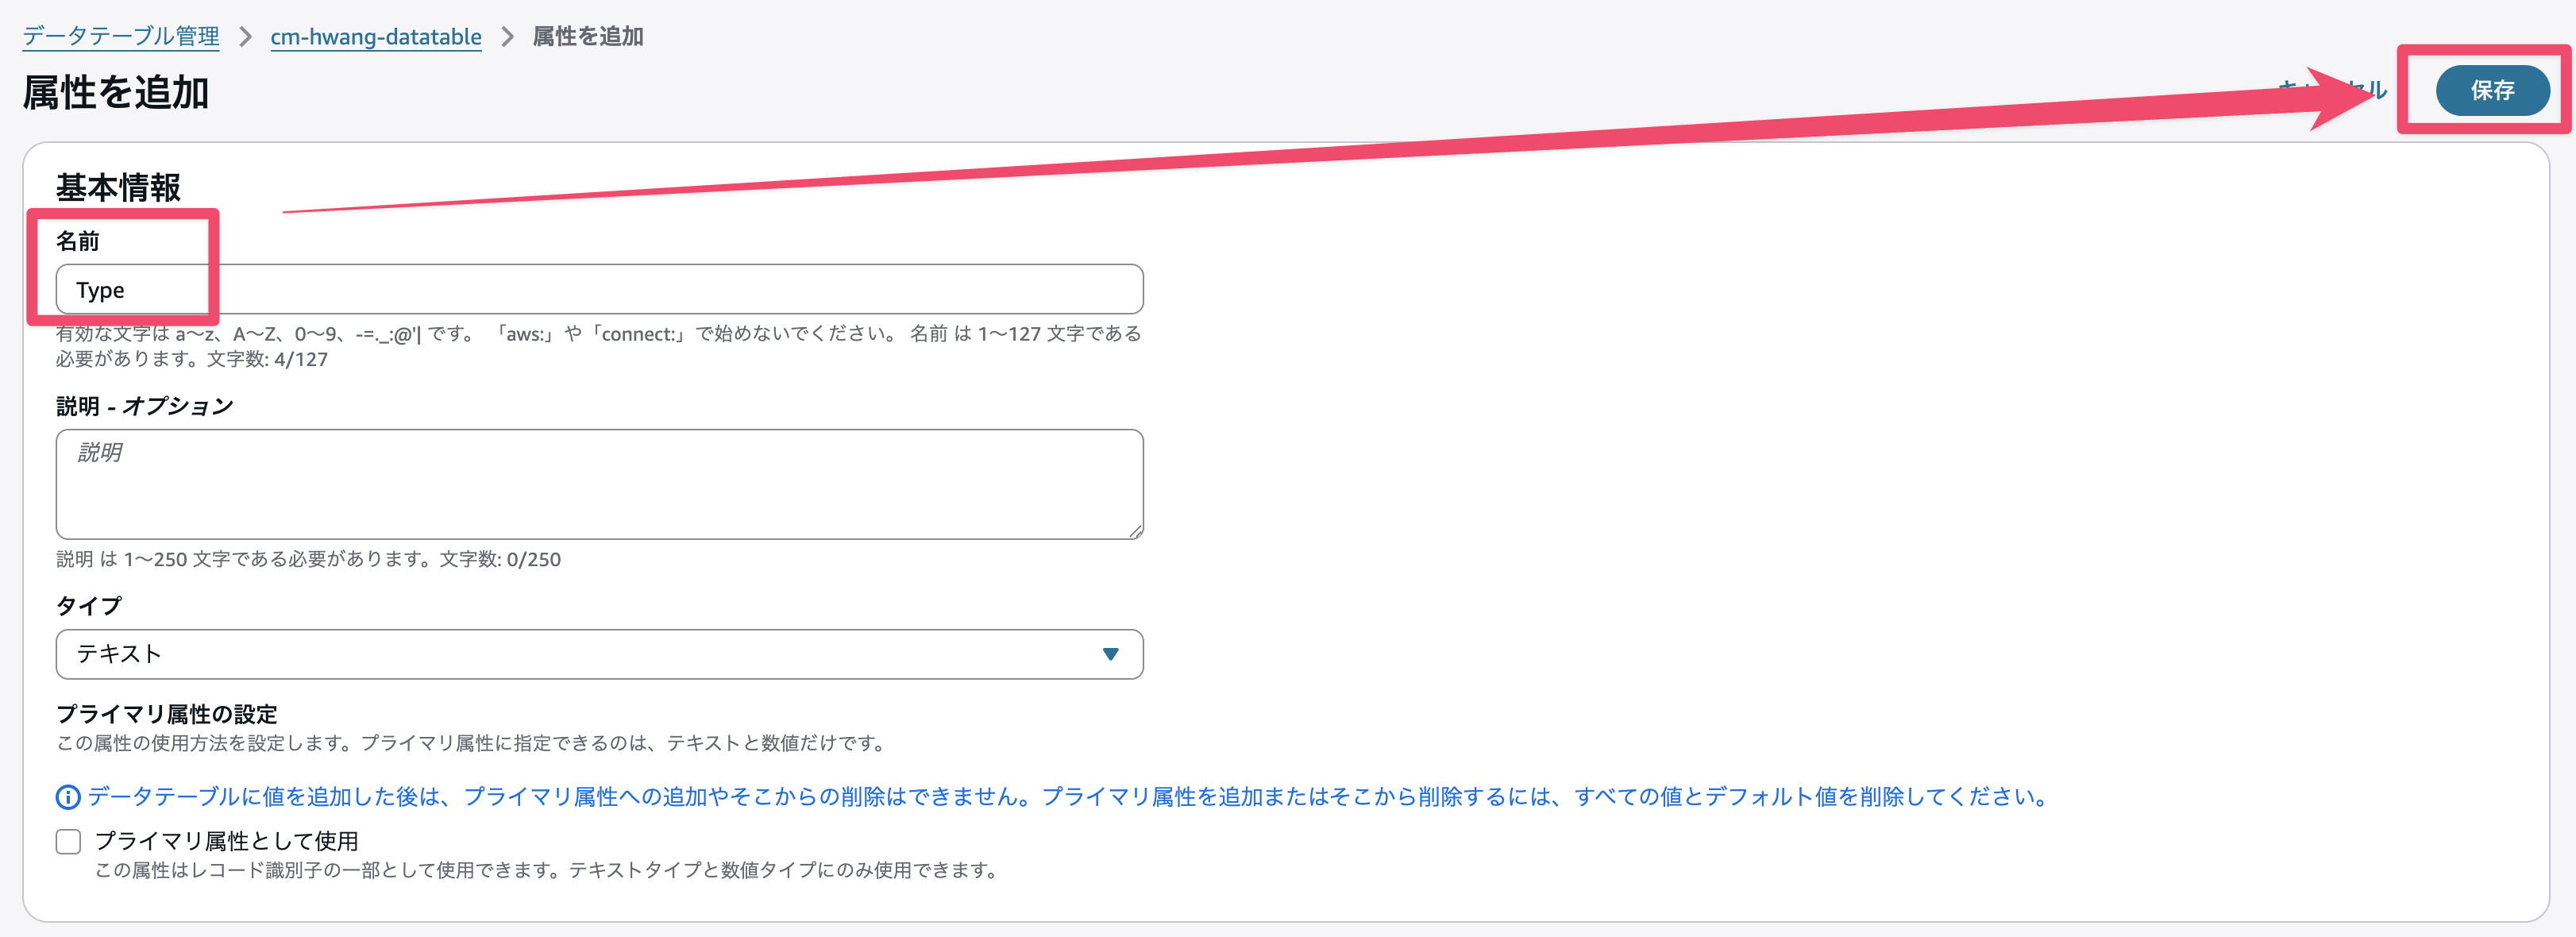The image size is (2576, 937).
Task: Expand the タイプ dropdown arrow
Action: coord(1110,654)
